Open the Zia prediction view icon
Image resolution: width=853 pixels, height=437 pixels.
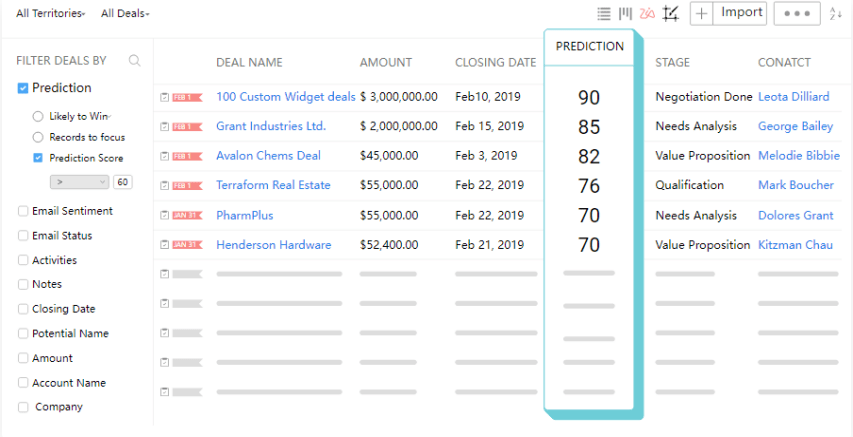pyautogui.click(x=647, y=14)
